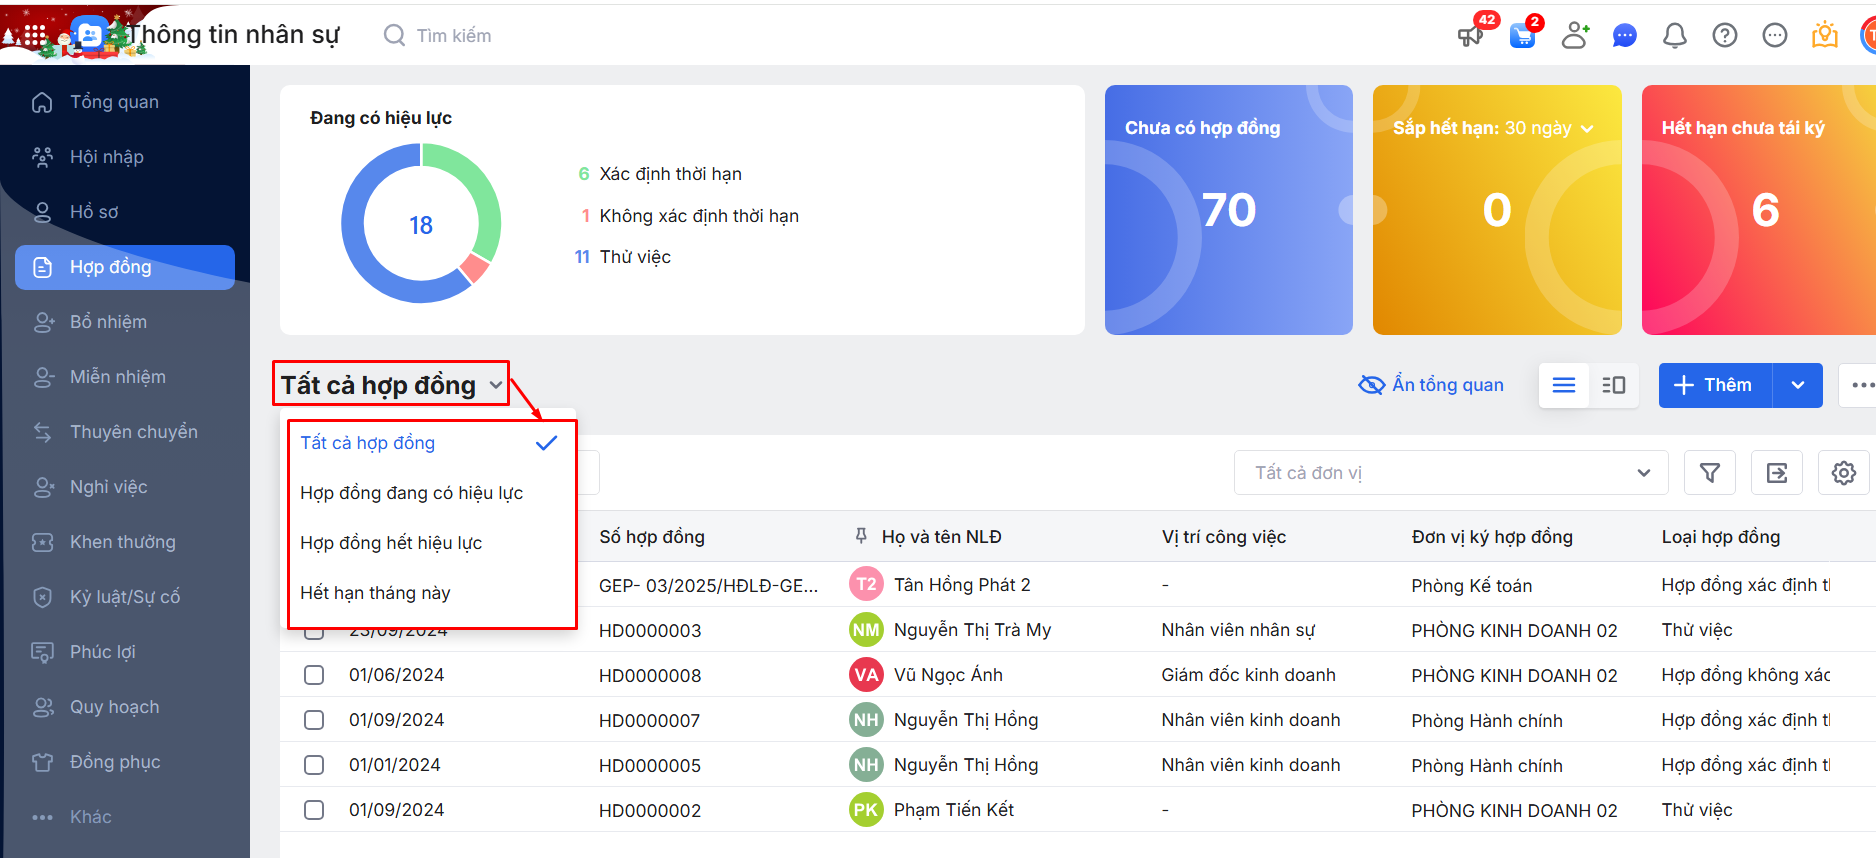This screenshot has width=1876, height=858.
Task: Select Hết hạn tháng này option
Action: [x=430, y=593]
